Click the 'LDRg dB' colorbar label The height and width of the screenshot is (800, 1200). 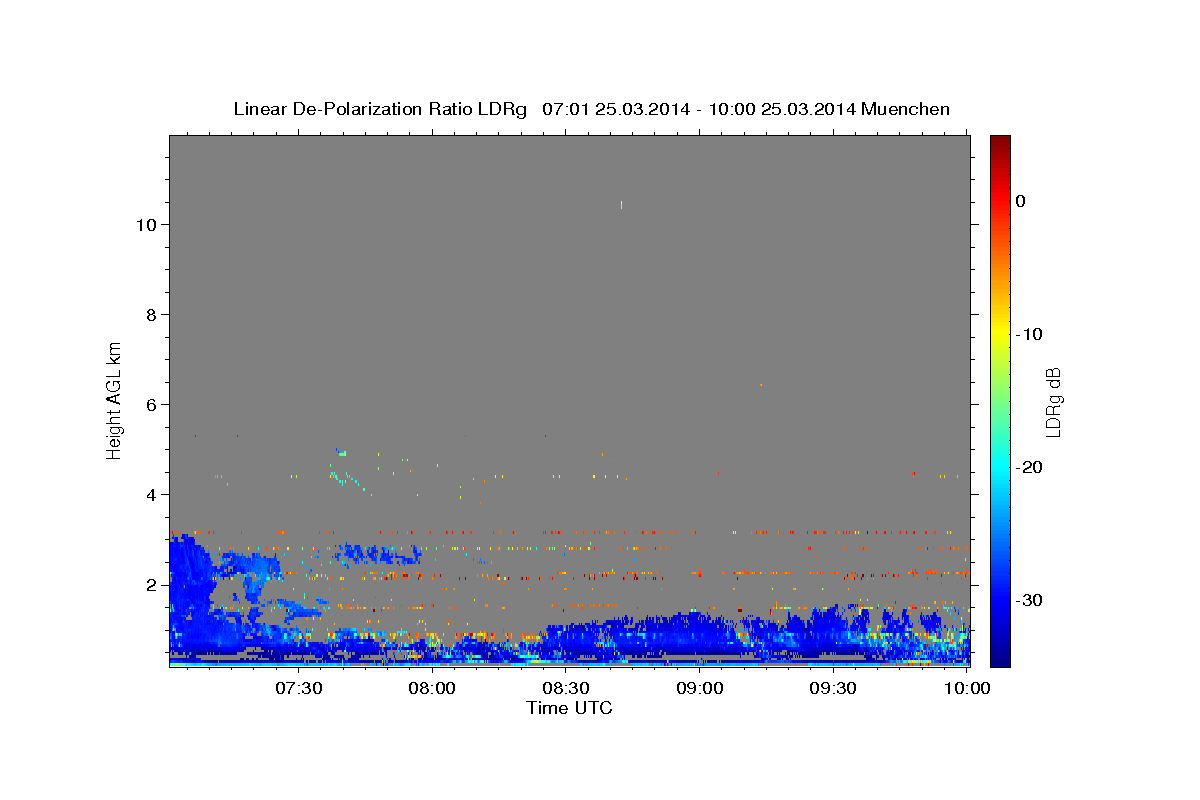(x=1052, y=402)
